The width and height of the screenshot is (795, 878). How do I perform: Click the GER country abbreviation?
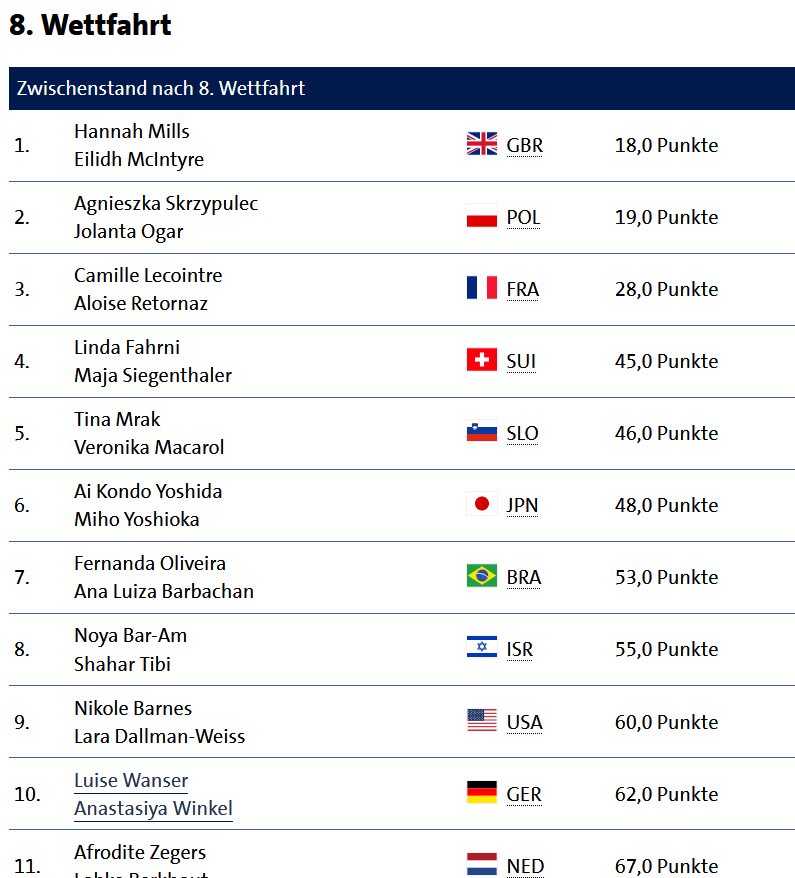point(524,795)
